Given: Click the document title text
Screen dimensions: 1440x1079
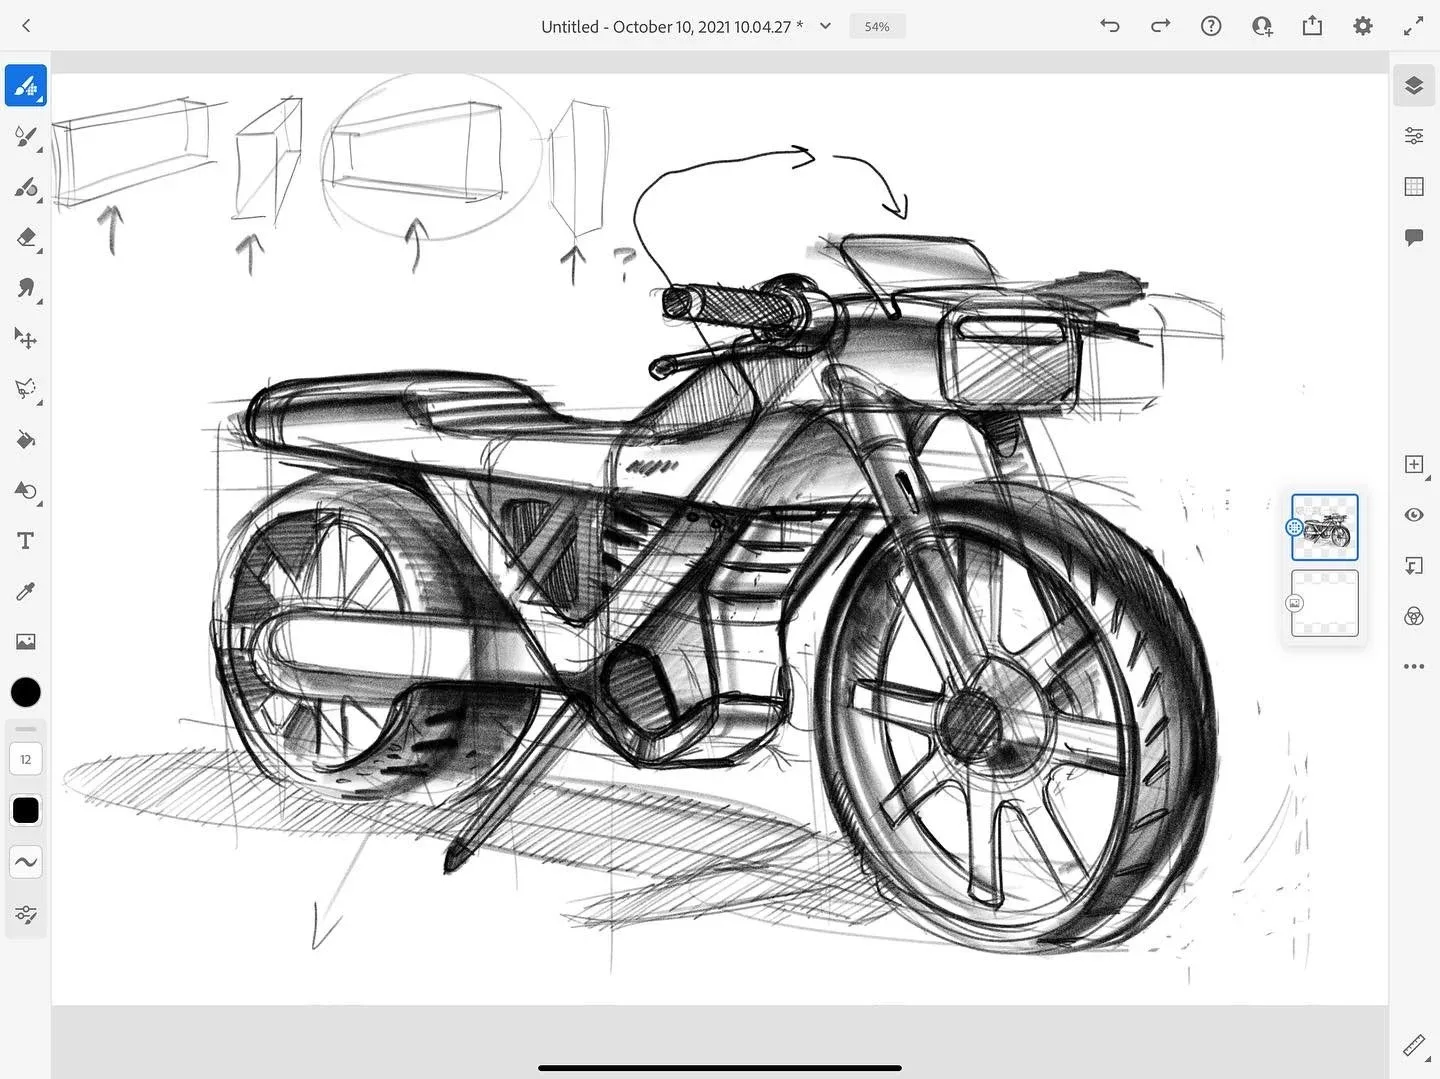Looking at the screenshot, I should click(672, 27).
